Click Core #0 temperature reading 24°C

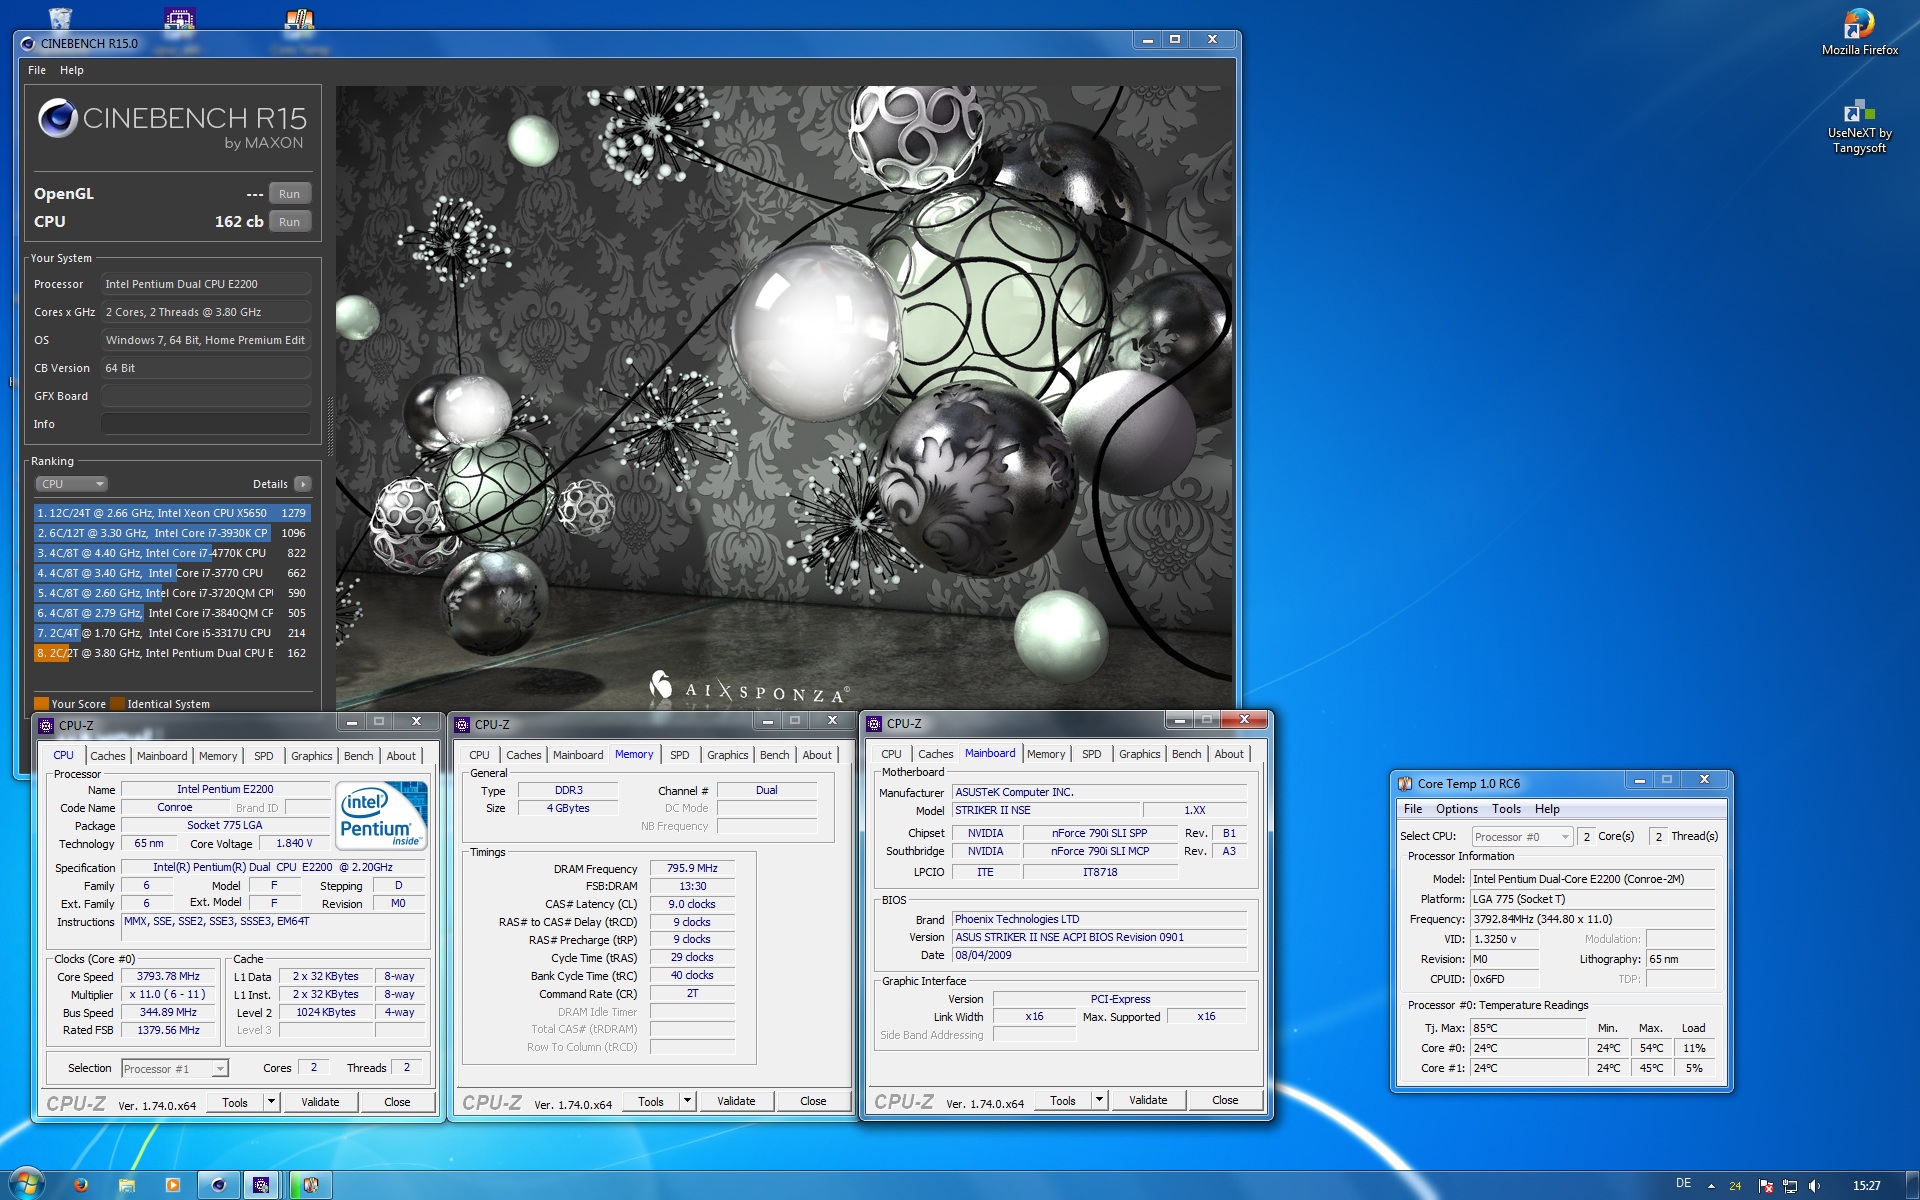[x=1527, y=1048]
